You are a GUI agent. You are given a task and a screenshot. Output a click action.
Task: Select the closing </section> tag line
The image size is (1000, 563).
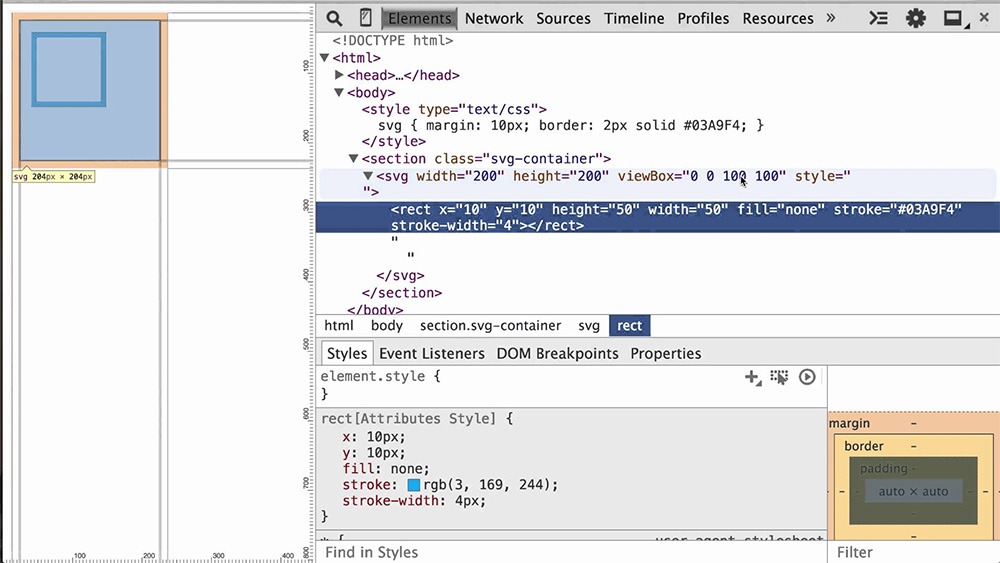pos(402,293)
